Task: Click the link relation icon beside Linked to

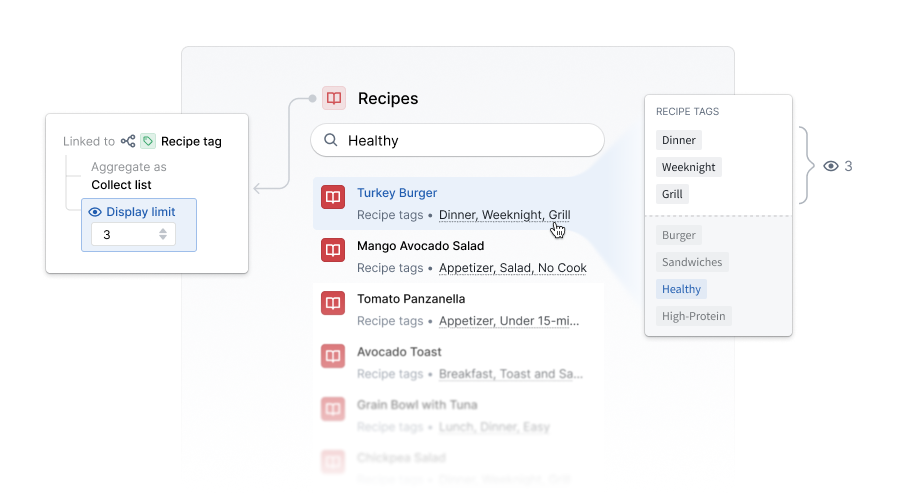Action: click(128, 141)
